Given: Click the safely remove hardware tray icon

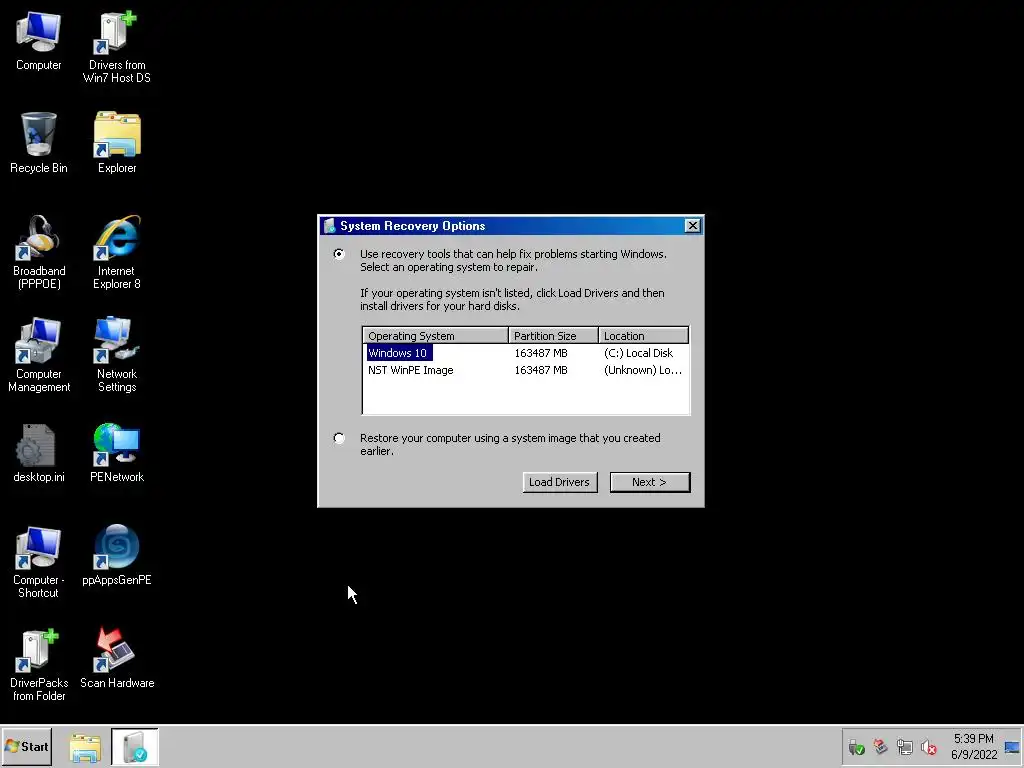Looking at the screenshot, I should coord(856,747).
